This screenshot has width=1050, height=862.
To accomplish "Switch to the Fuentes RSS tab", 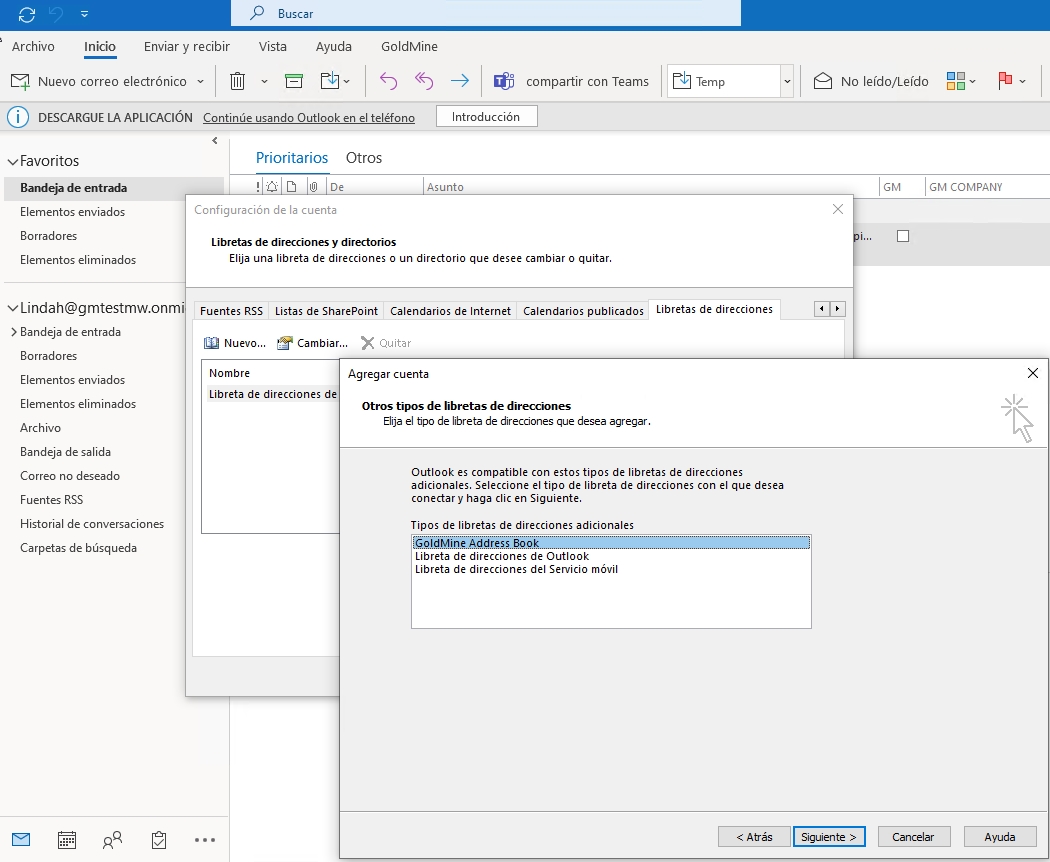I will pos(231,311).
